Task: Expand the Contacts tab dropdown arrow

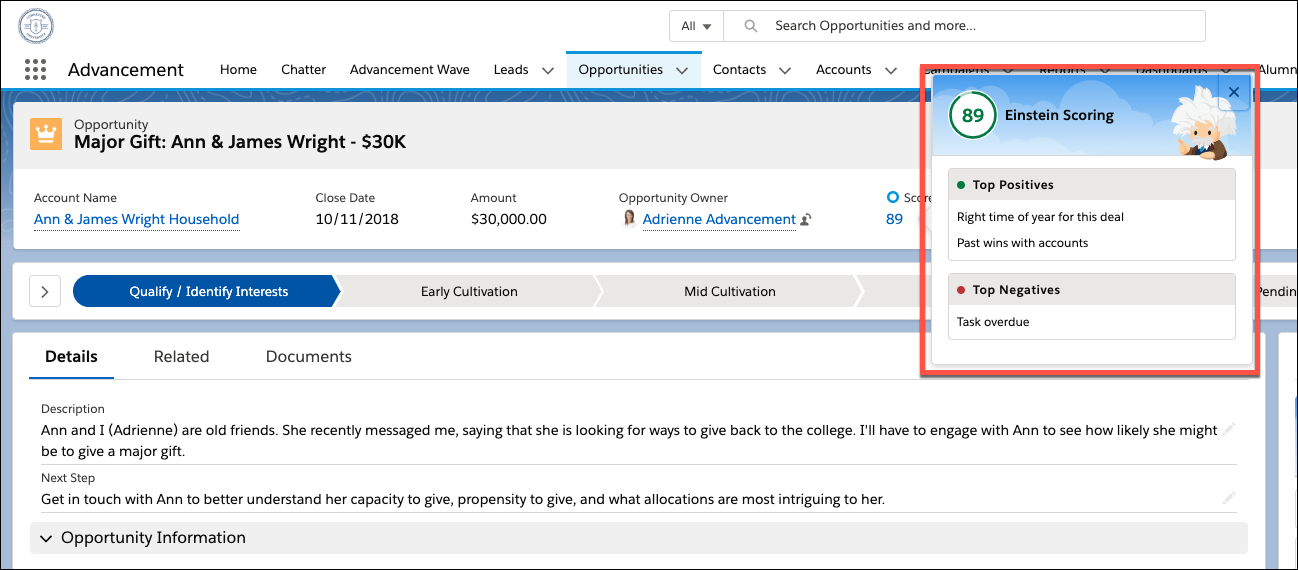Action: (x=785, y=70)
